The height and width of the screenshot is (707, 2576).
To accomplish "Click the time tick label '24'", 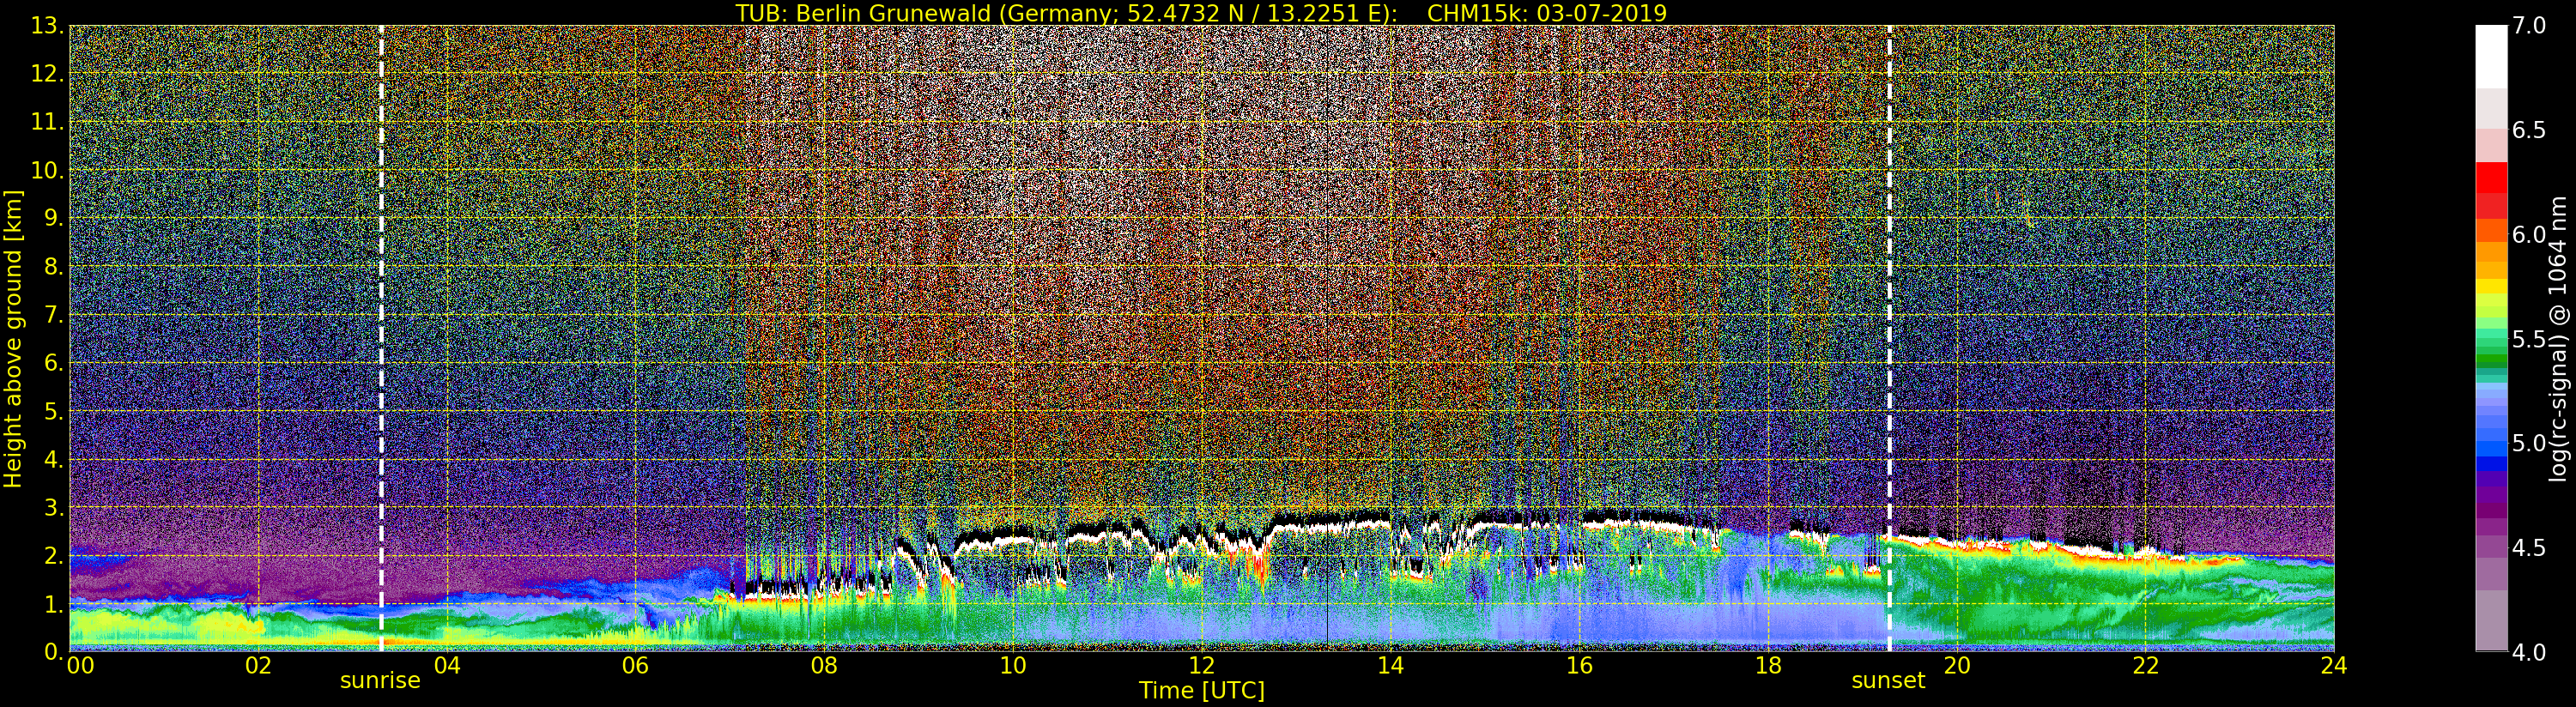I will (2334, 665).
